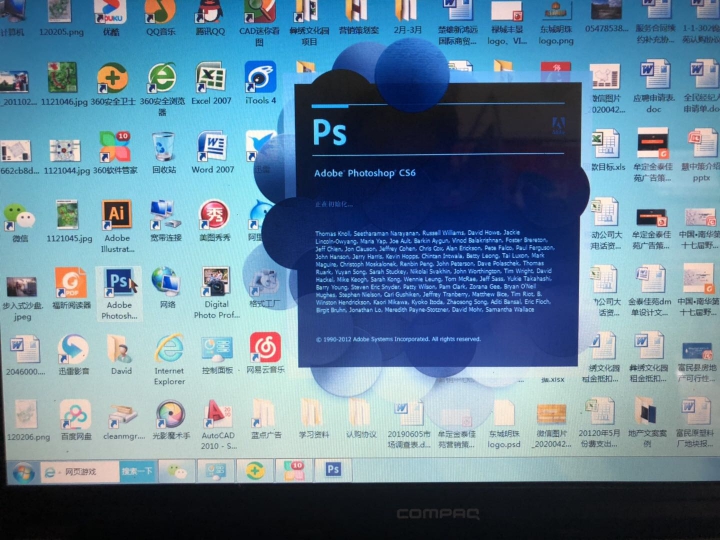Open 360安全浏览器 shortcut

162,89
